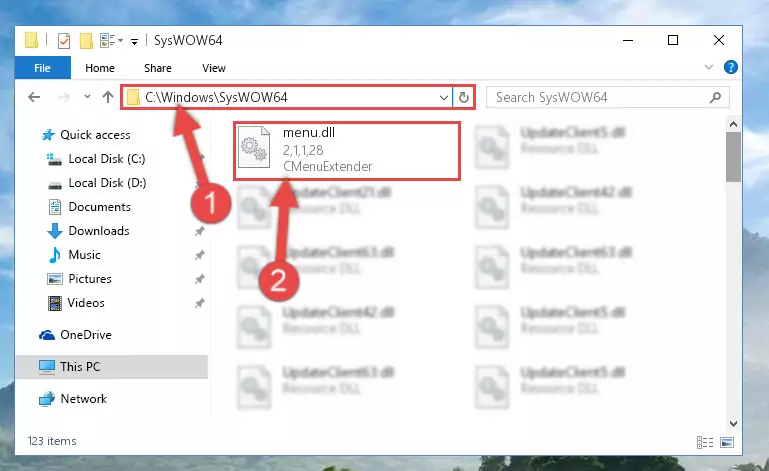Image resolution: width=769 pixels, height=471 pixels.
Task: Click the magnifier search icon
Action: click(x=716, y=98)
